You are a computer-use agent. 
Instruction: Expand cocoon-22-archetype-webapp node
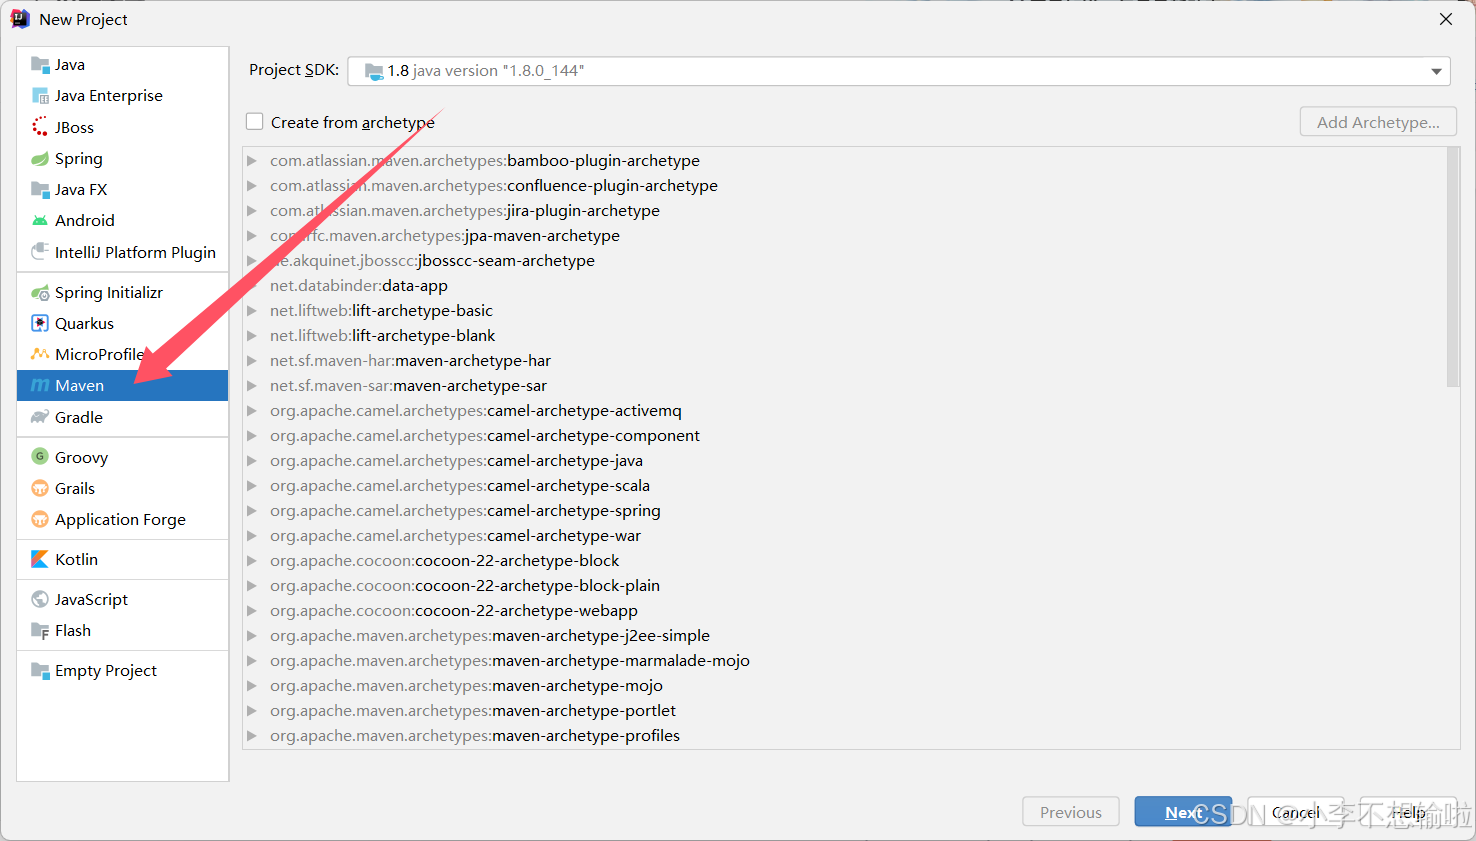tap(252, 610)
